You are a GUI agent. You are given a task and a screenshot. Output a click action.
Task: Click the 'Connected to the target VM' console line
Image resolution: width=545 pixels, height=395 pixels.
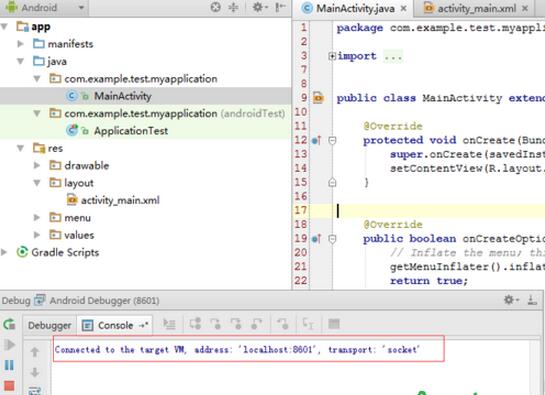coord(237,349)
